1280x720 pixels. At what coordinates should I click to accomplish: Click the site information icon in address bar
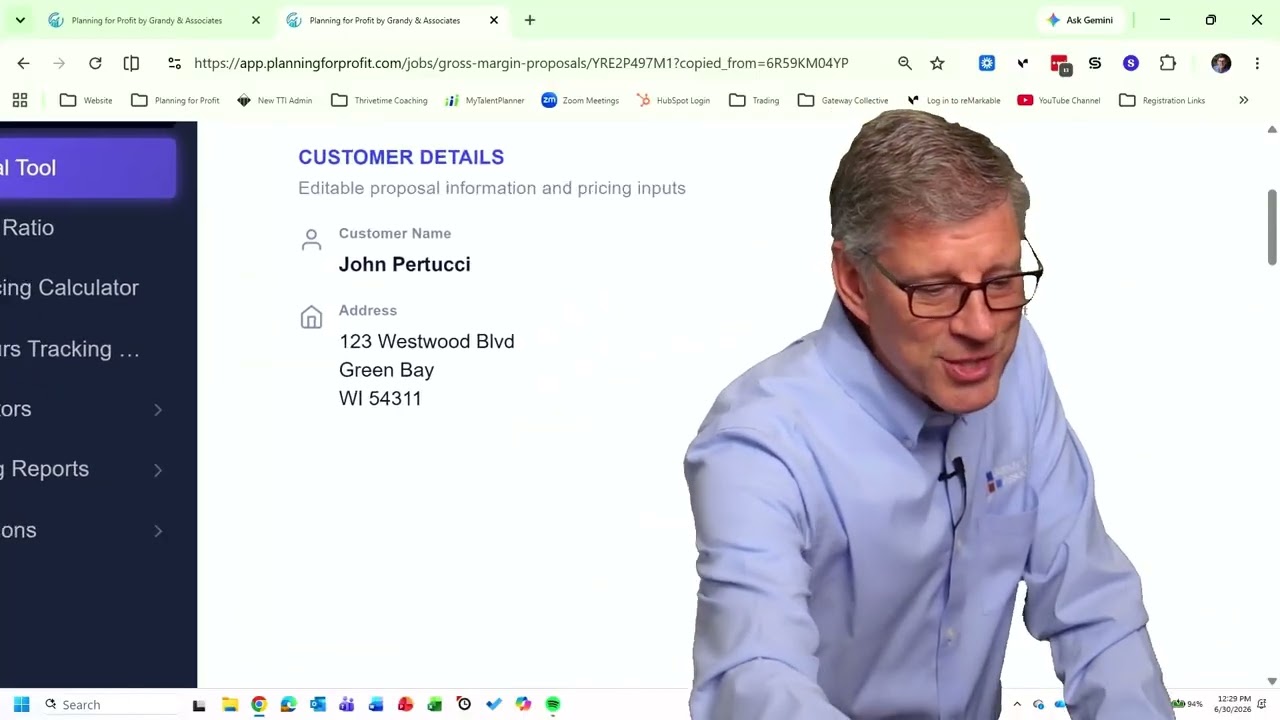(x=174, y=63)
